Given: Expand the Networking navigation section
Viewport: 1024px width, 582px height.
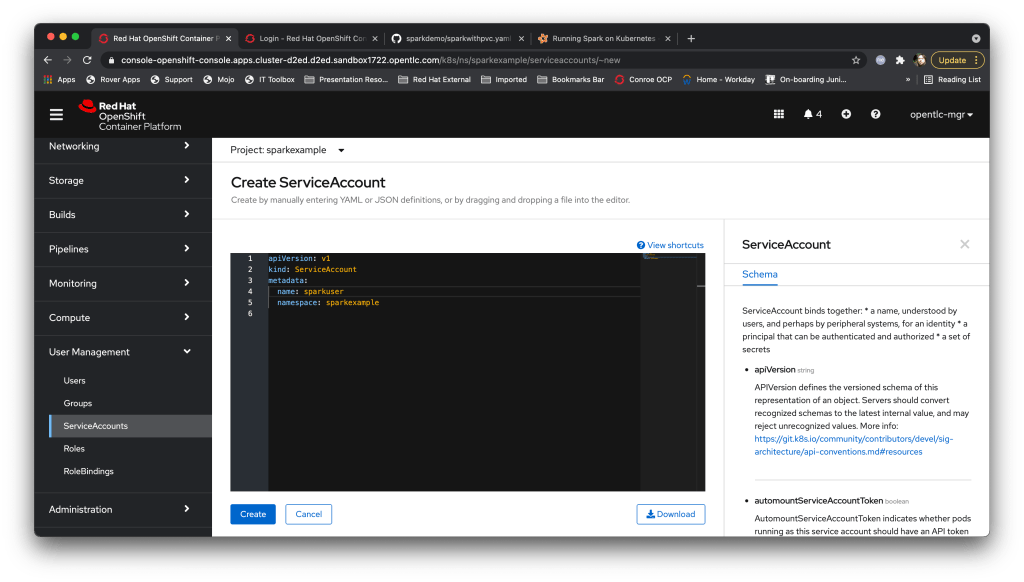Looking at the screenshot, I should (120, 146).
